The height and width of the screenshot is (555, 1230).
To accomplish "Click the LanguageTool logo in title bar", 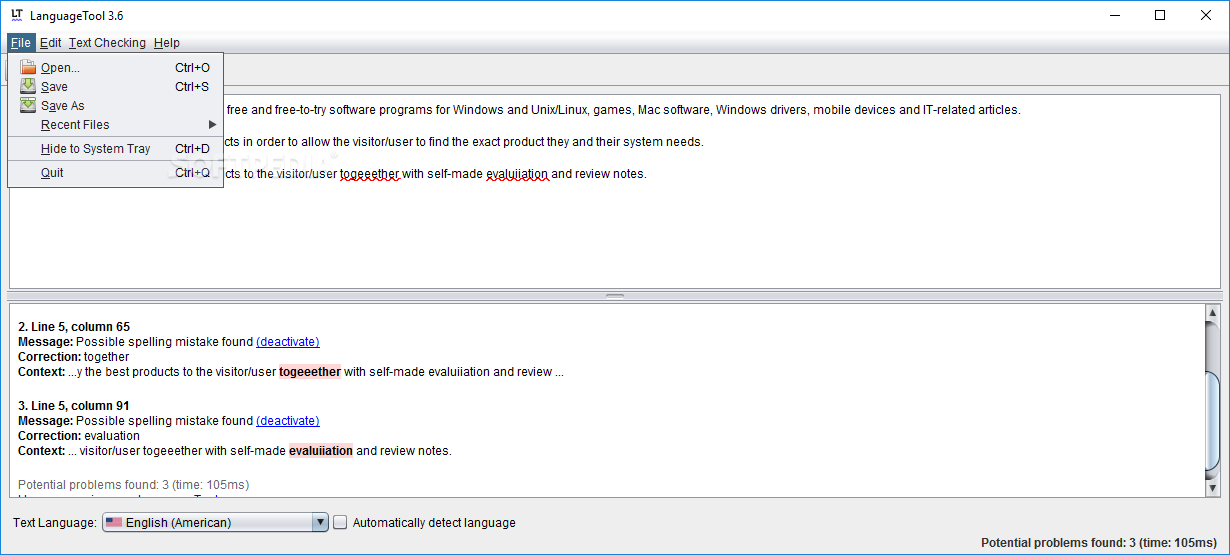I will pyautogui.click(x=17, y=15).
